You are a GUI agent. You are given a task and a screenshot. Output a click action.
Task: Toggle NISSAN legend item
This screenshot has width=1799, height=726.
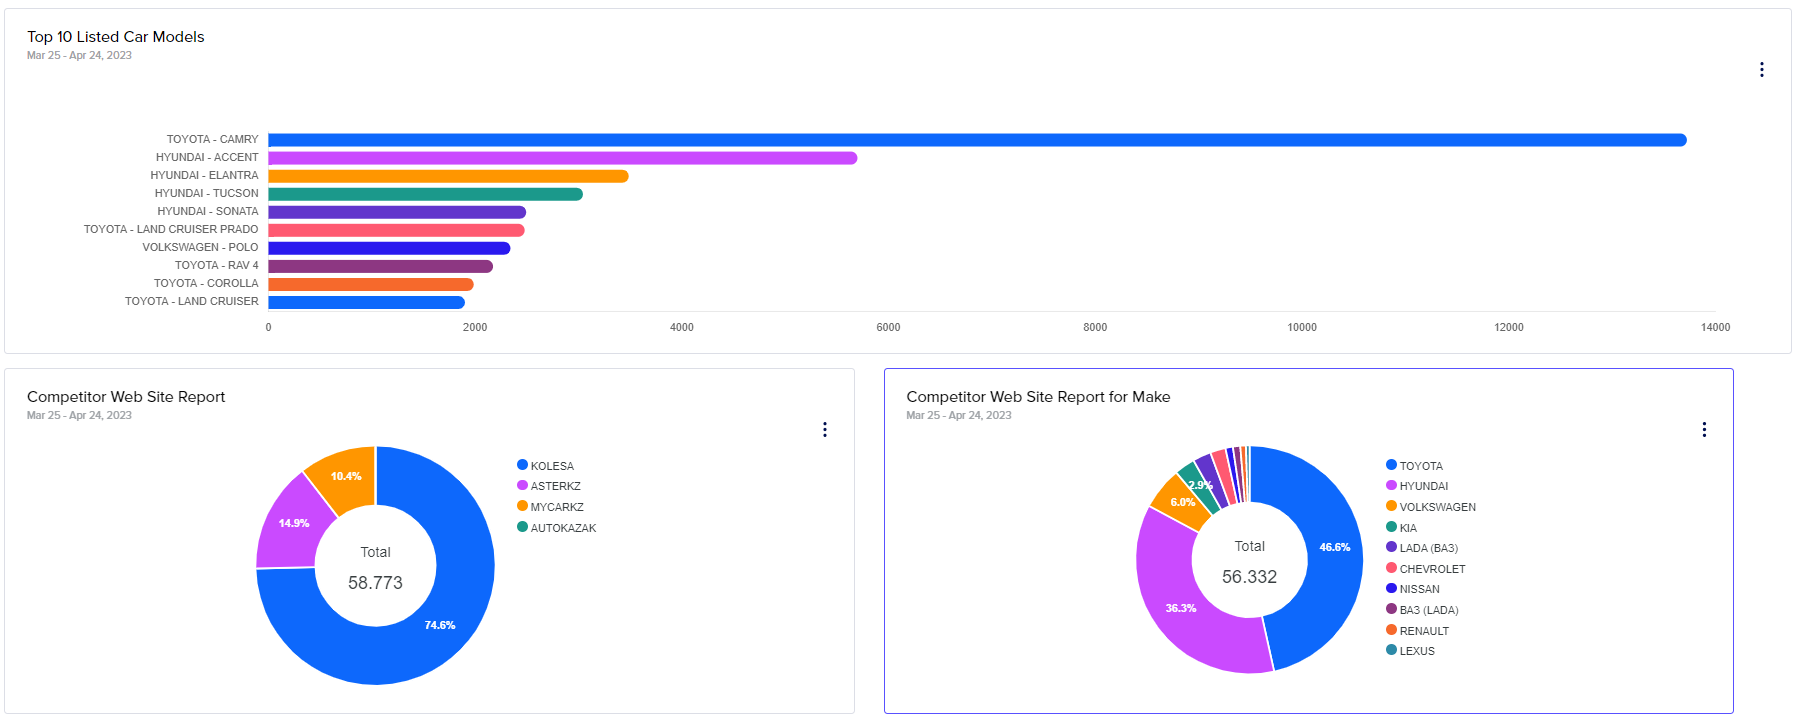click(x=1413, y=589)
